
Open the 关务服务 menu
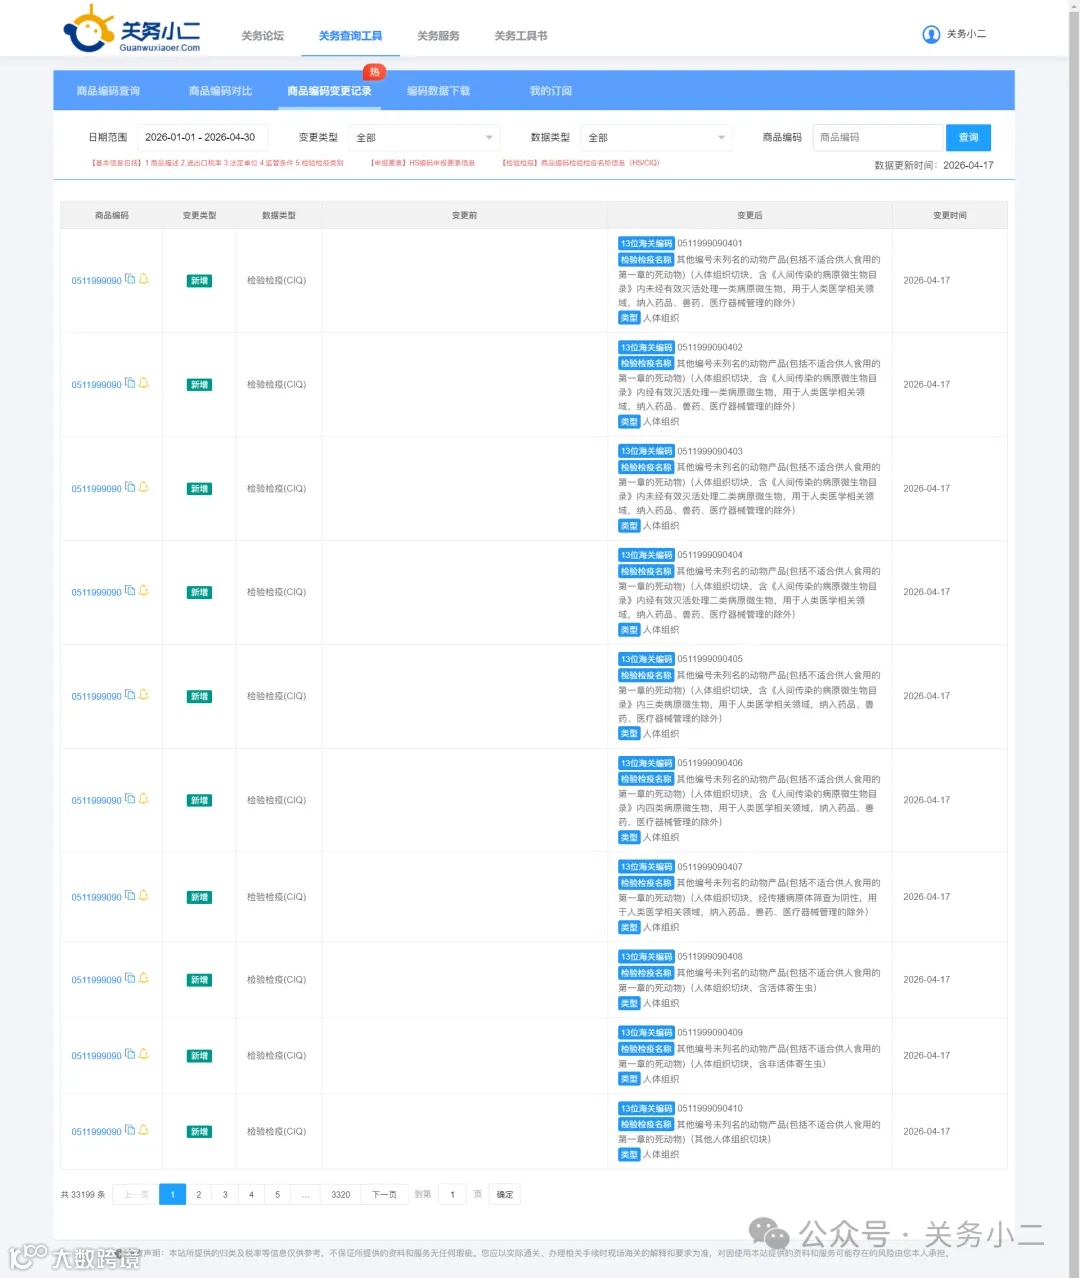(x=438, y=35)
